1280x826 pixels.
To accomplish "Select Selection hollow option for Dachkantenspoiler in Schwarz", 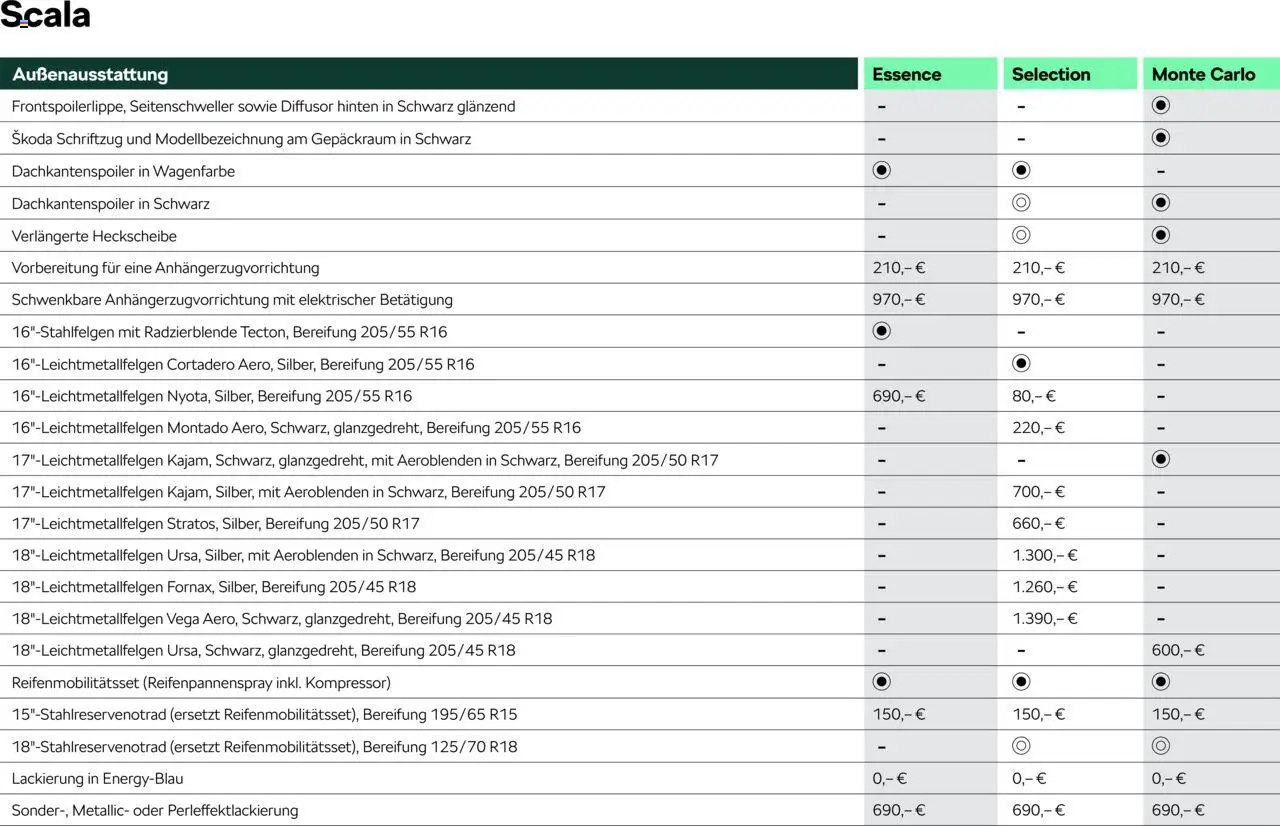I will click(x=1021, y=203).
